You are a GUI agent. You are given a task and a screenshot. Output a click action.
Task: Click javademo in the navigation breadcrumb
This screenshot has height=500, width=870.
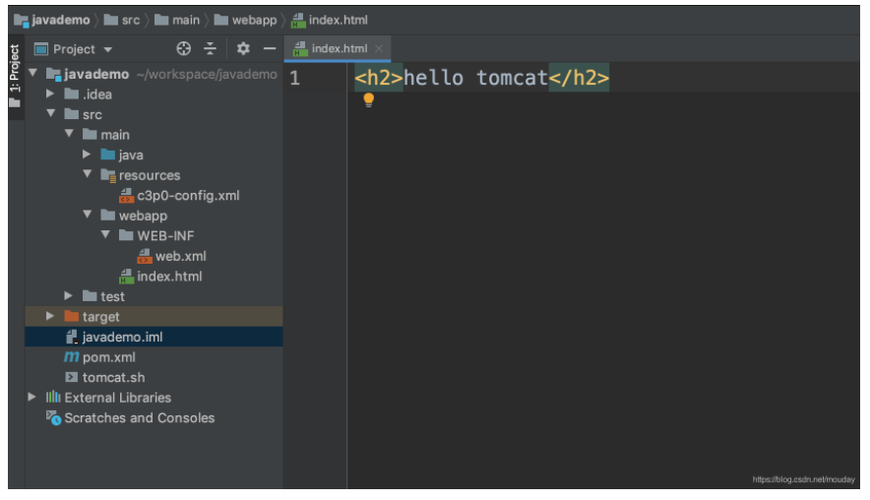point(61,20)
